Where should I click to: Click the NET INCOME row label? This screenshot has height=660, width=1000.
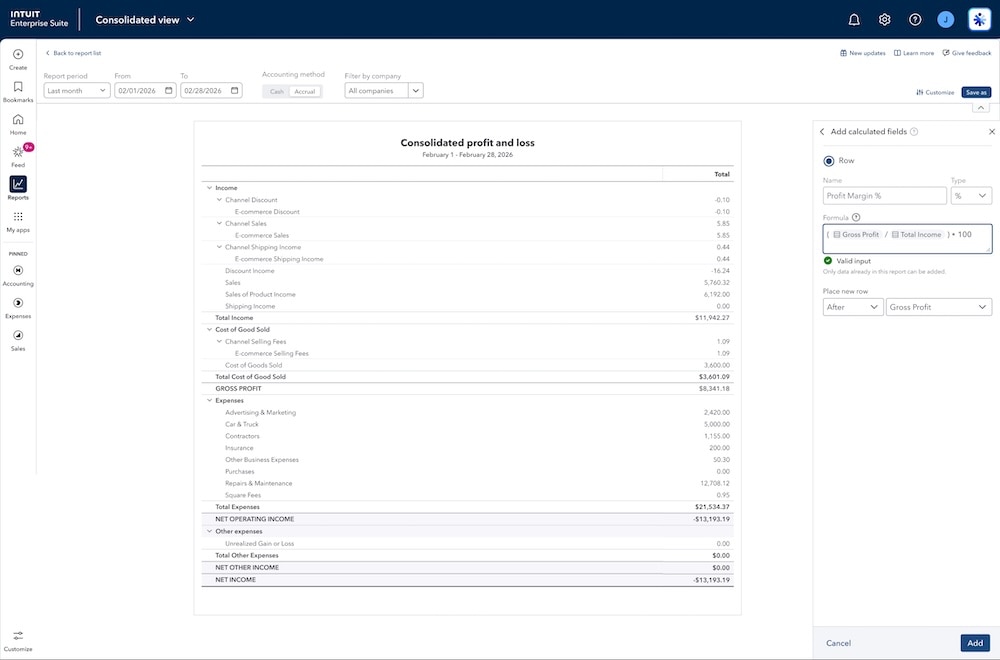tap(235, 580)
